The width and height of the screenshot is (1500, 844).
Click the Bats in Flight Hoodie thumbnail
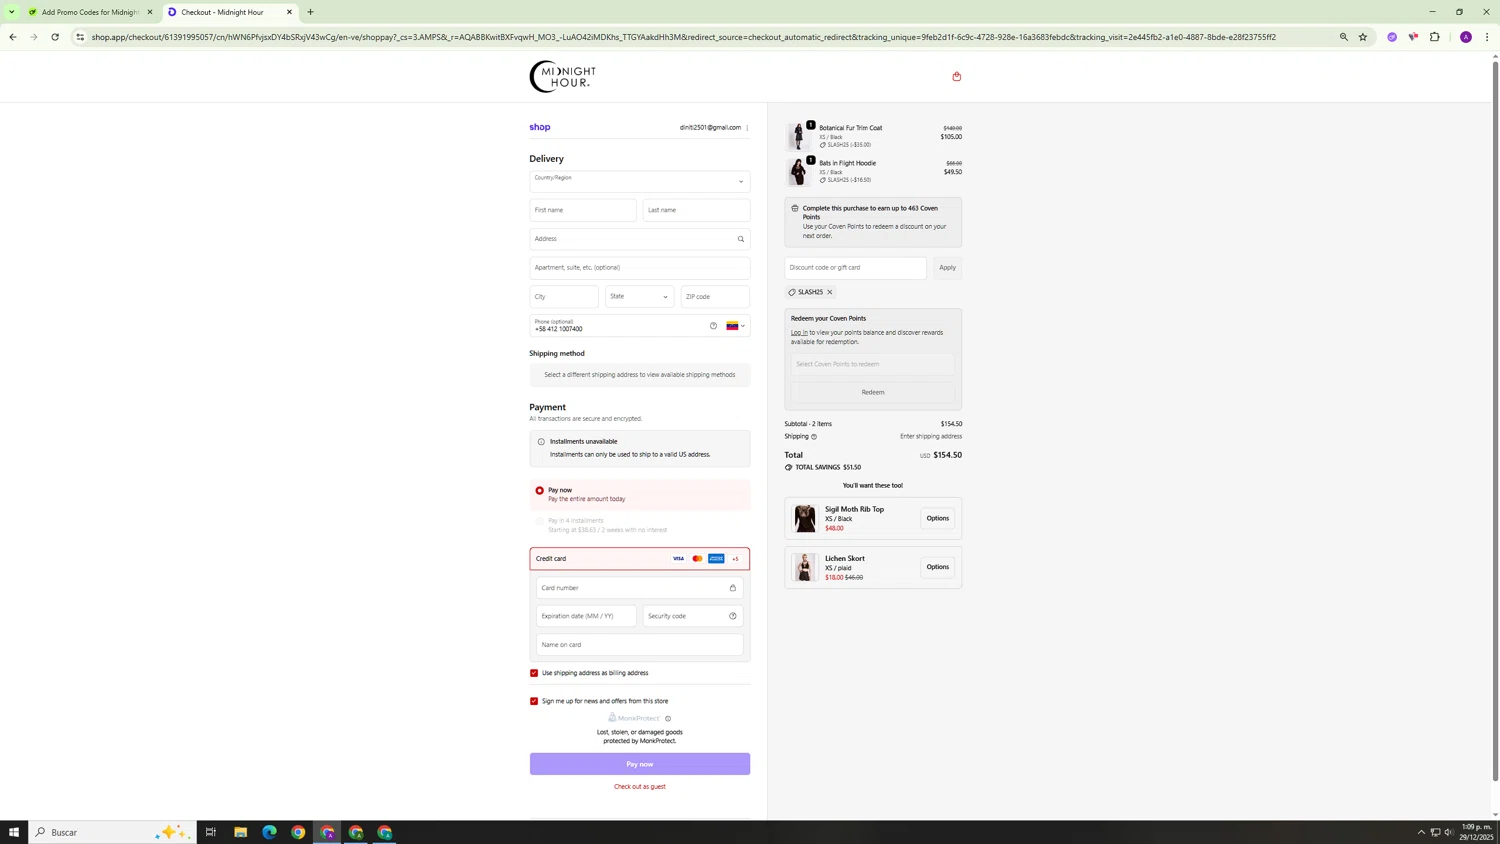799,171
